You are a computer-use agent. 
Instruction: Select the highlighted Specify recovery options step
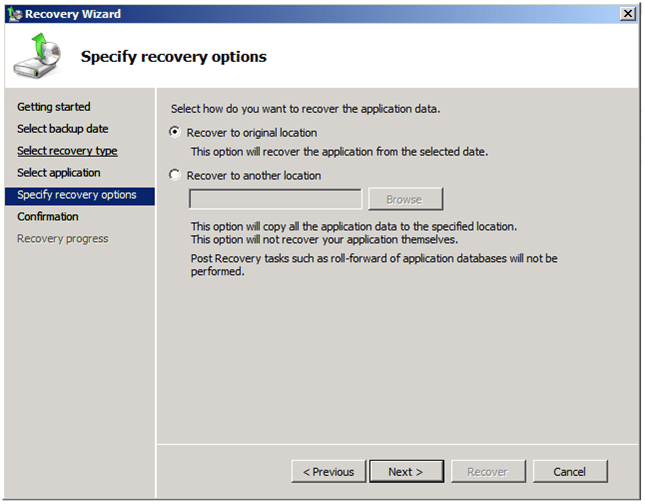[77, 195]
